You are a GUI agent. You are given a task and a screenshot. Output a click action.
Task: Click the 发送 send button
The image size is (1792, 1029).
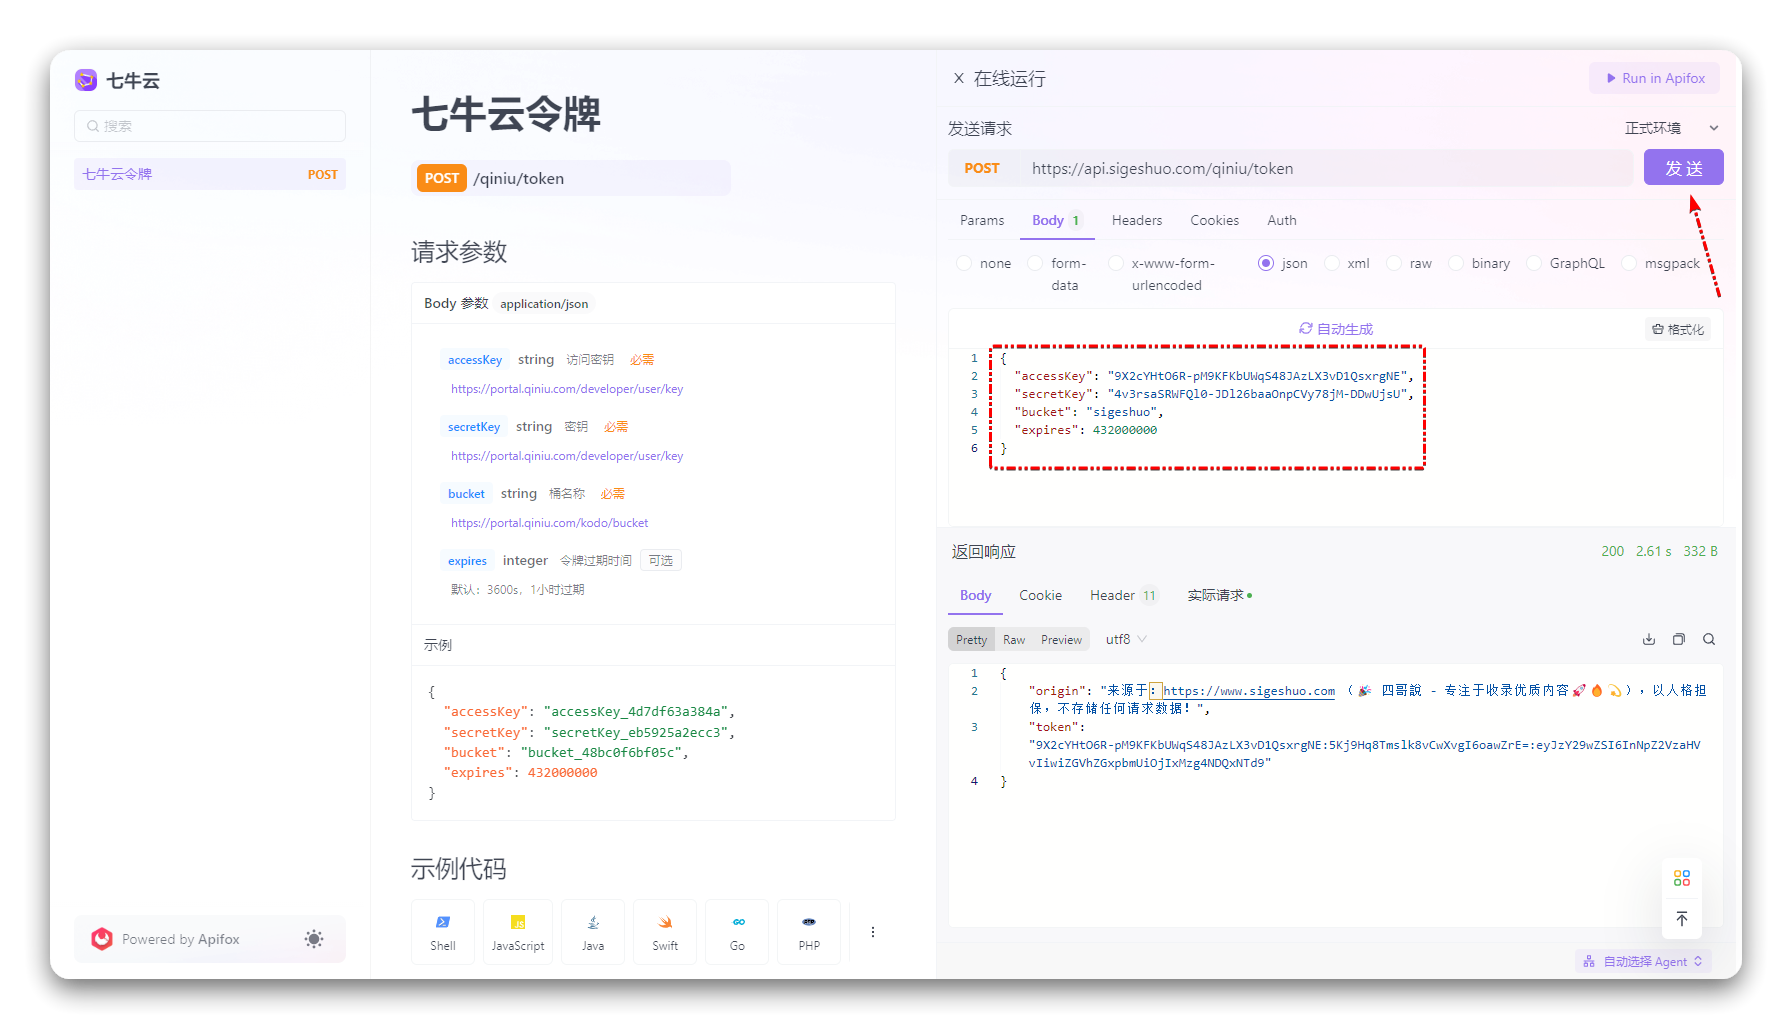click(x=1684, y=168)
